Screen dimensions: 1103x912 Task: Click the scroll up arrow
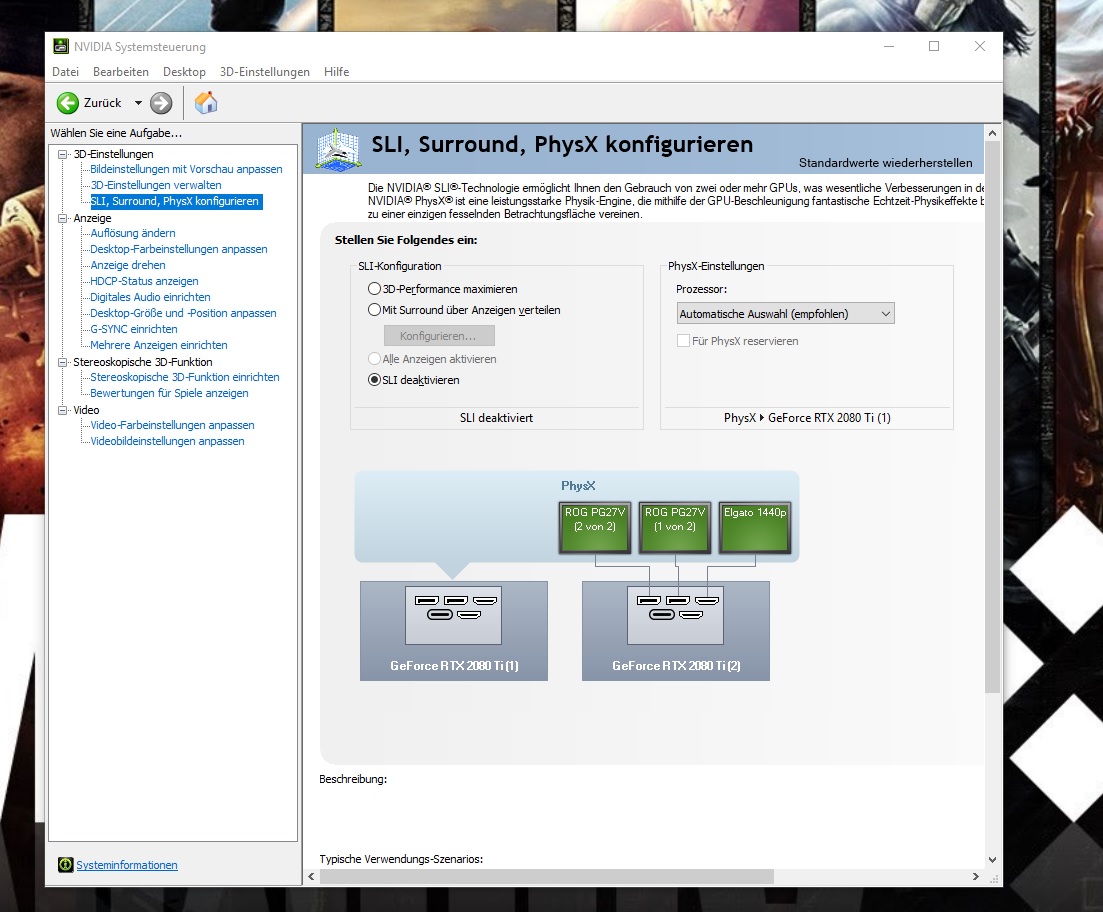point(992,133)
